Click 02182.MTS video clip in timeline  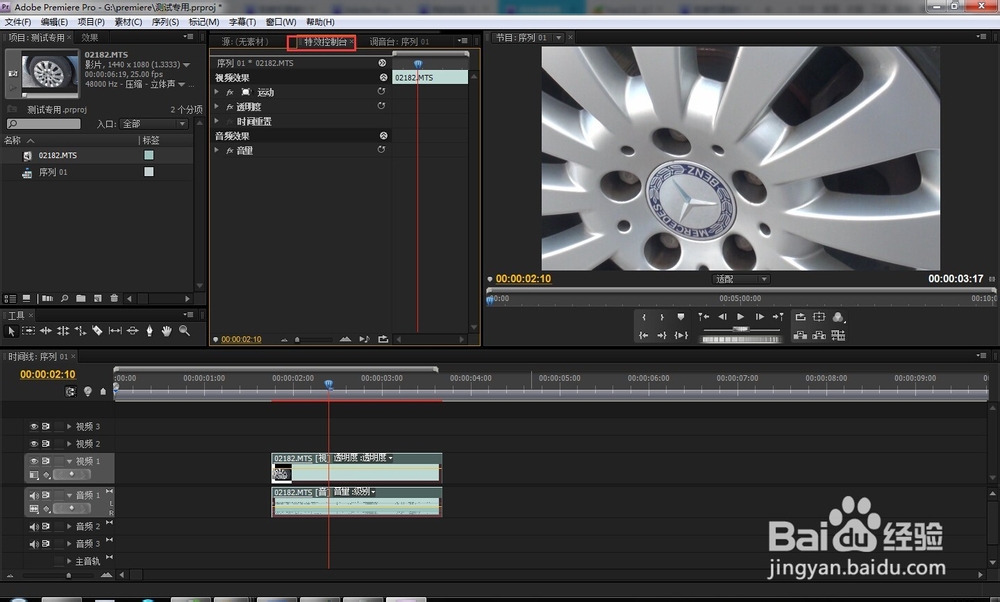(357, 467)
